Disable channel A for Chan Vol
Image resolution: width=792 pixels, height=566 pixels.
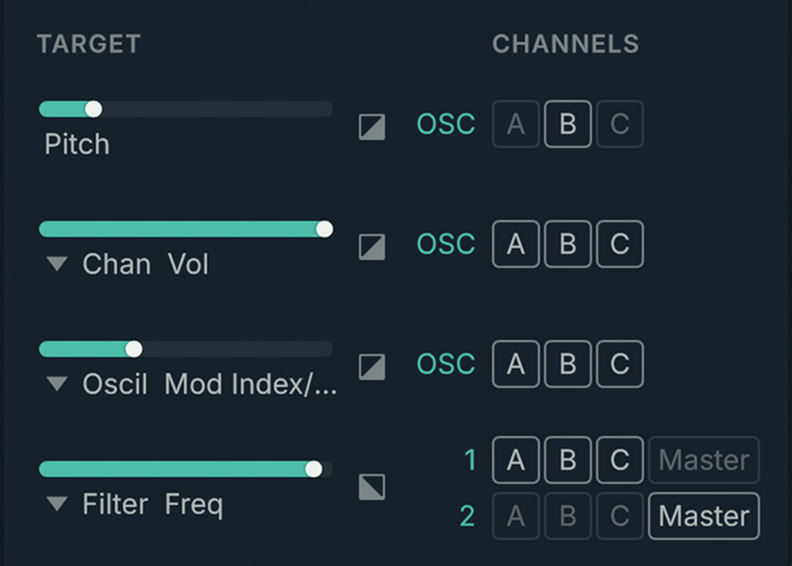click(516, 244)
